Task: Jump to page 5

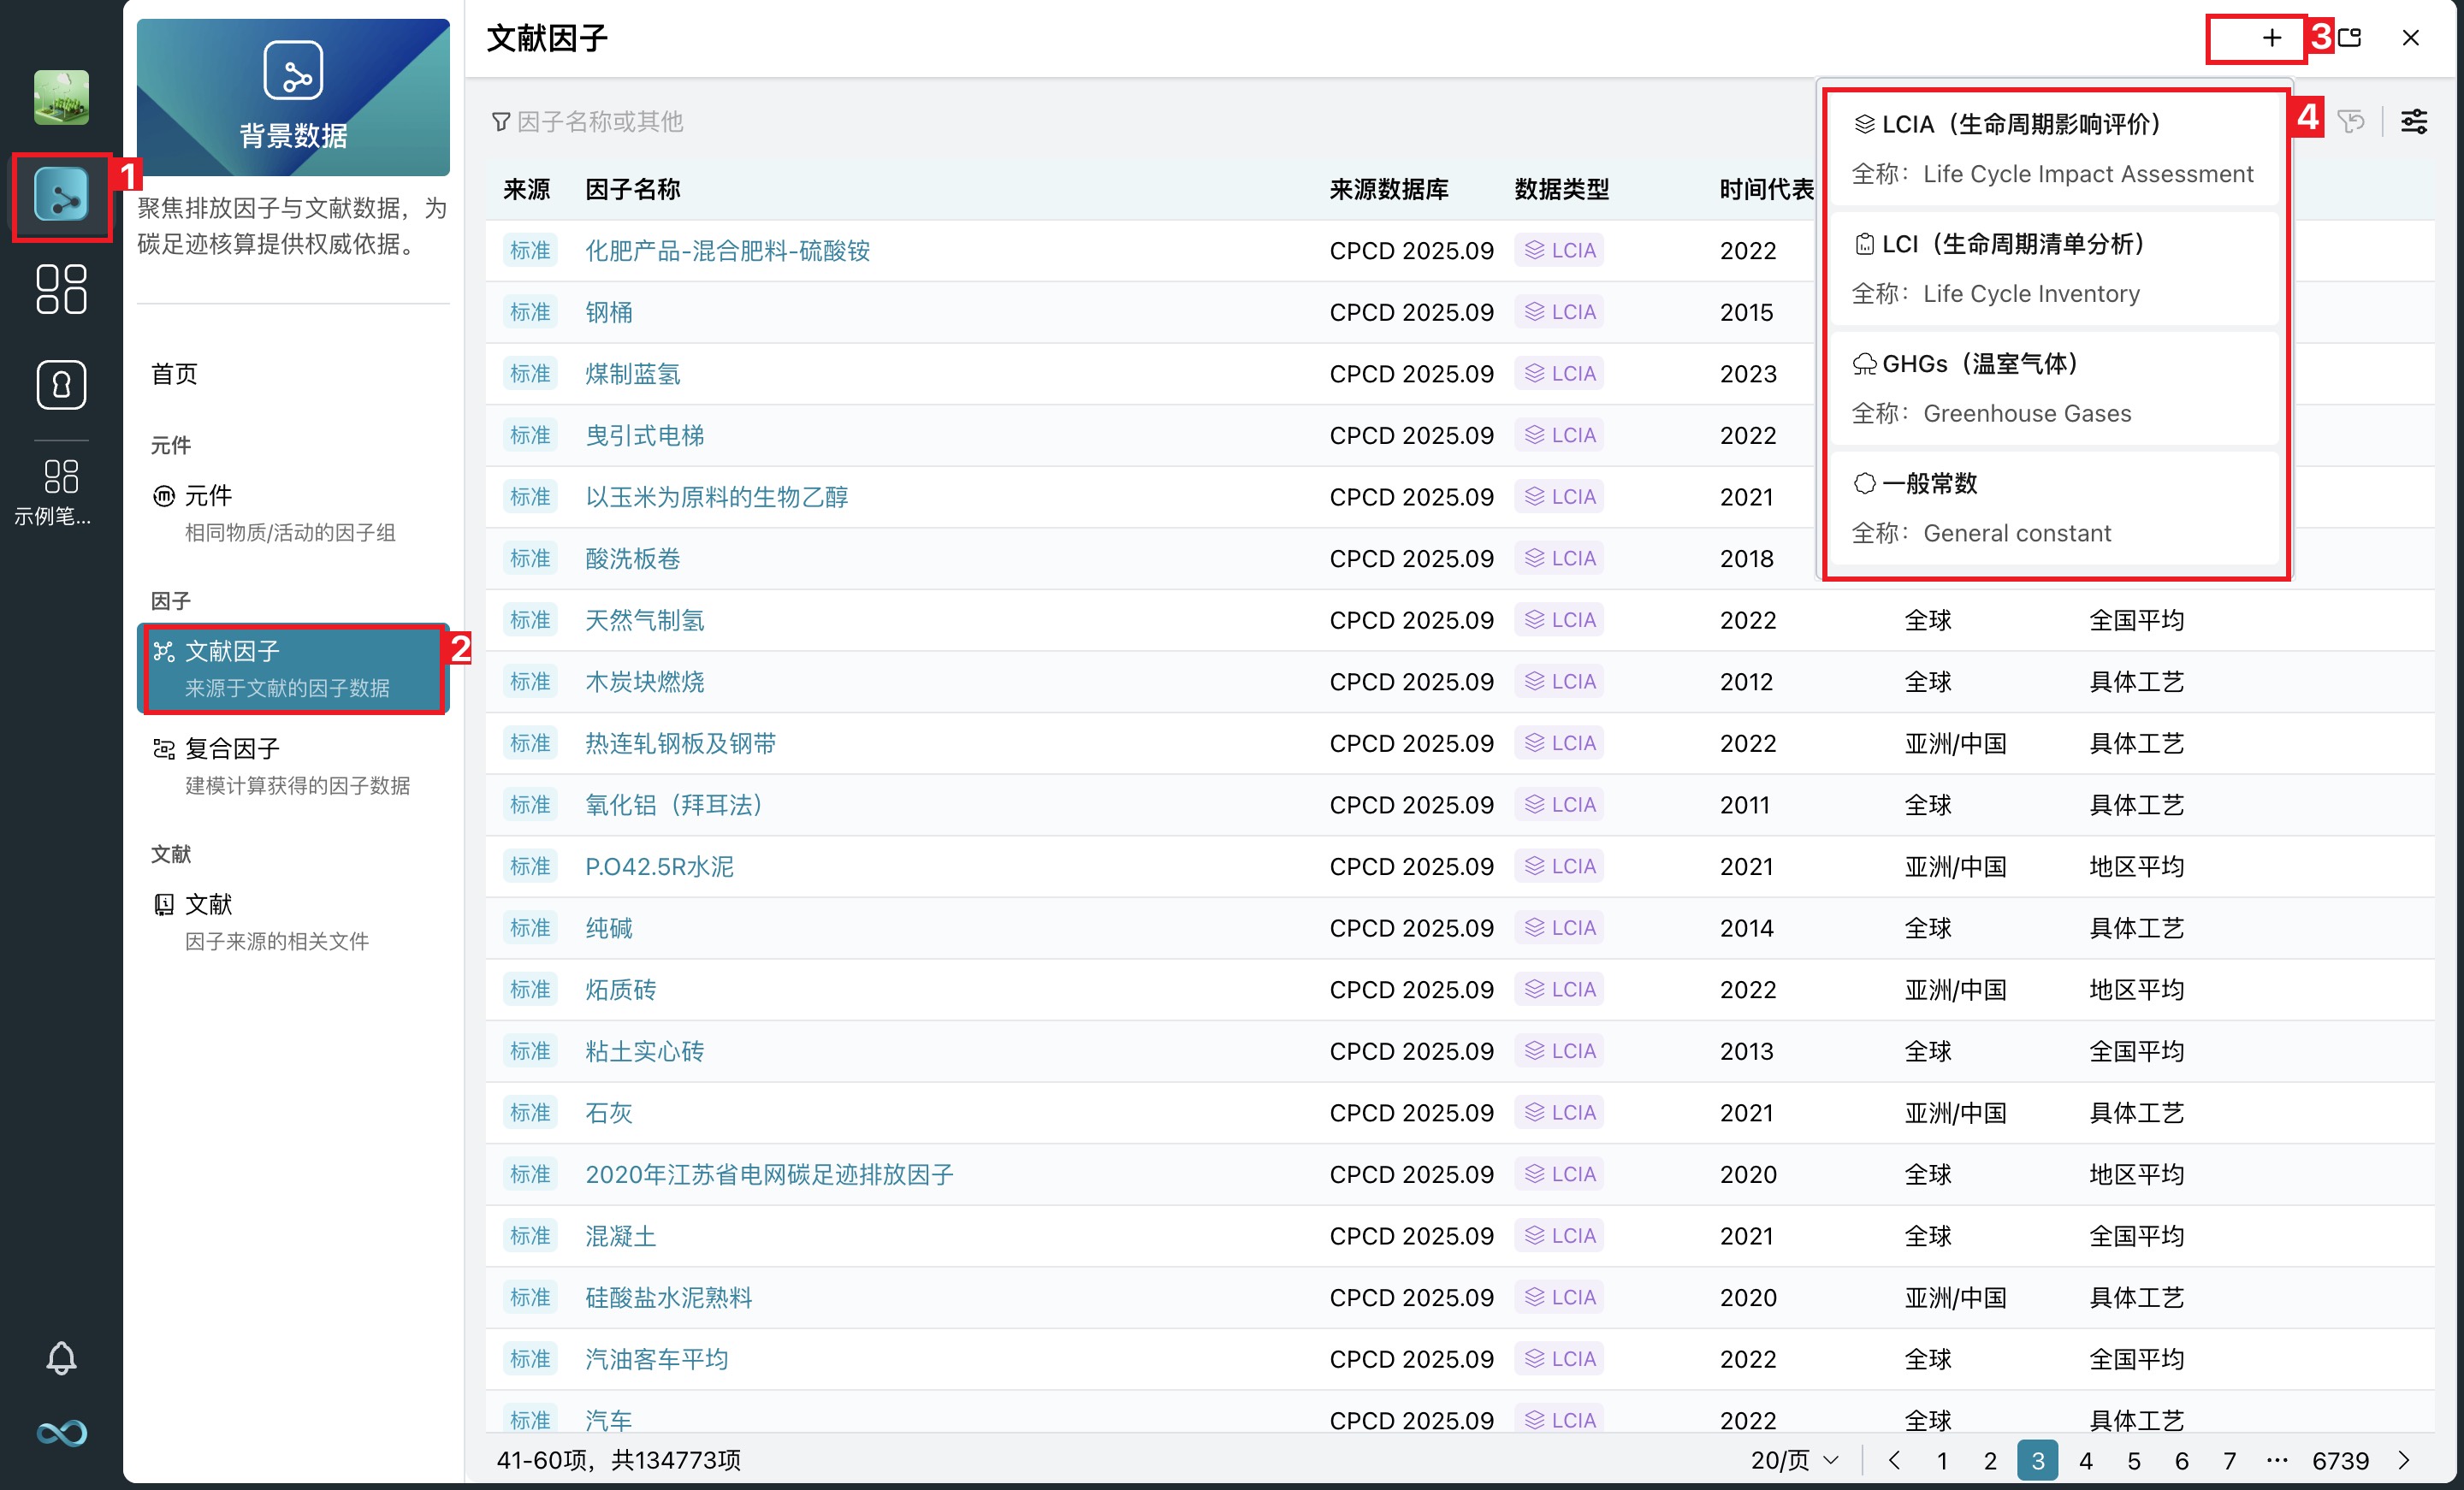Action: coord(2133,1460)
